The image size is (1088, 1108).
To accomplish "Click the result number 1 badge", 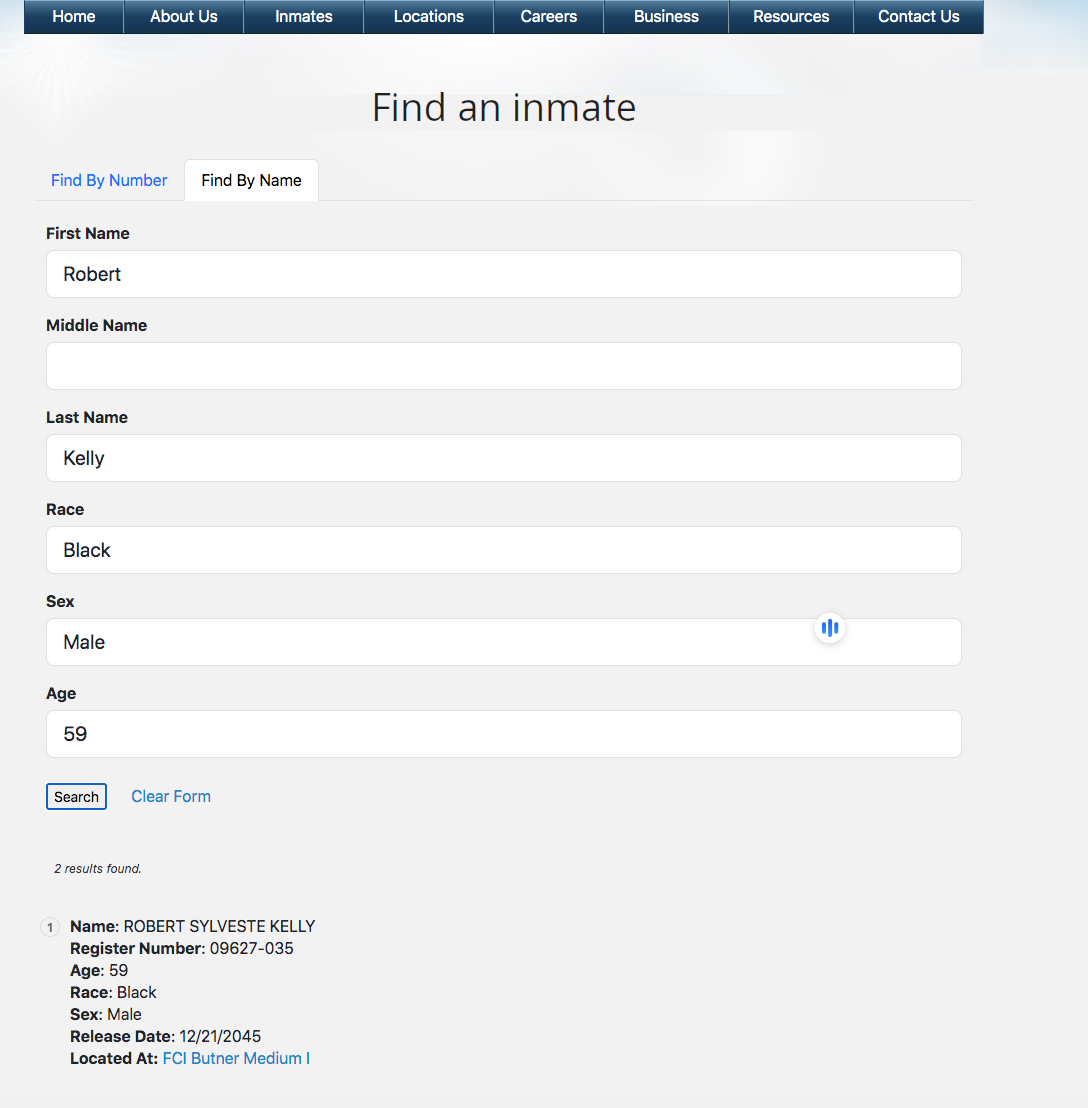I will 50,928.
